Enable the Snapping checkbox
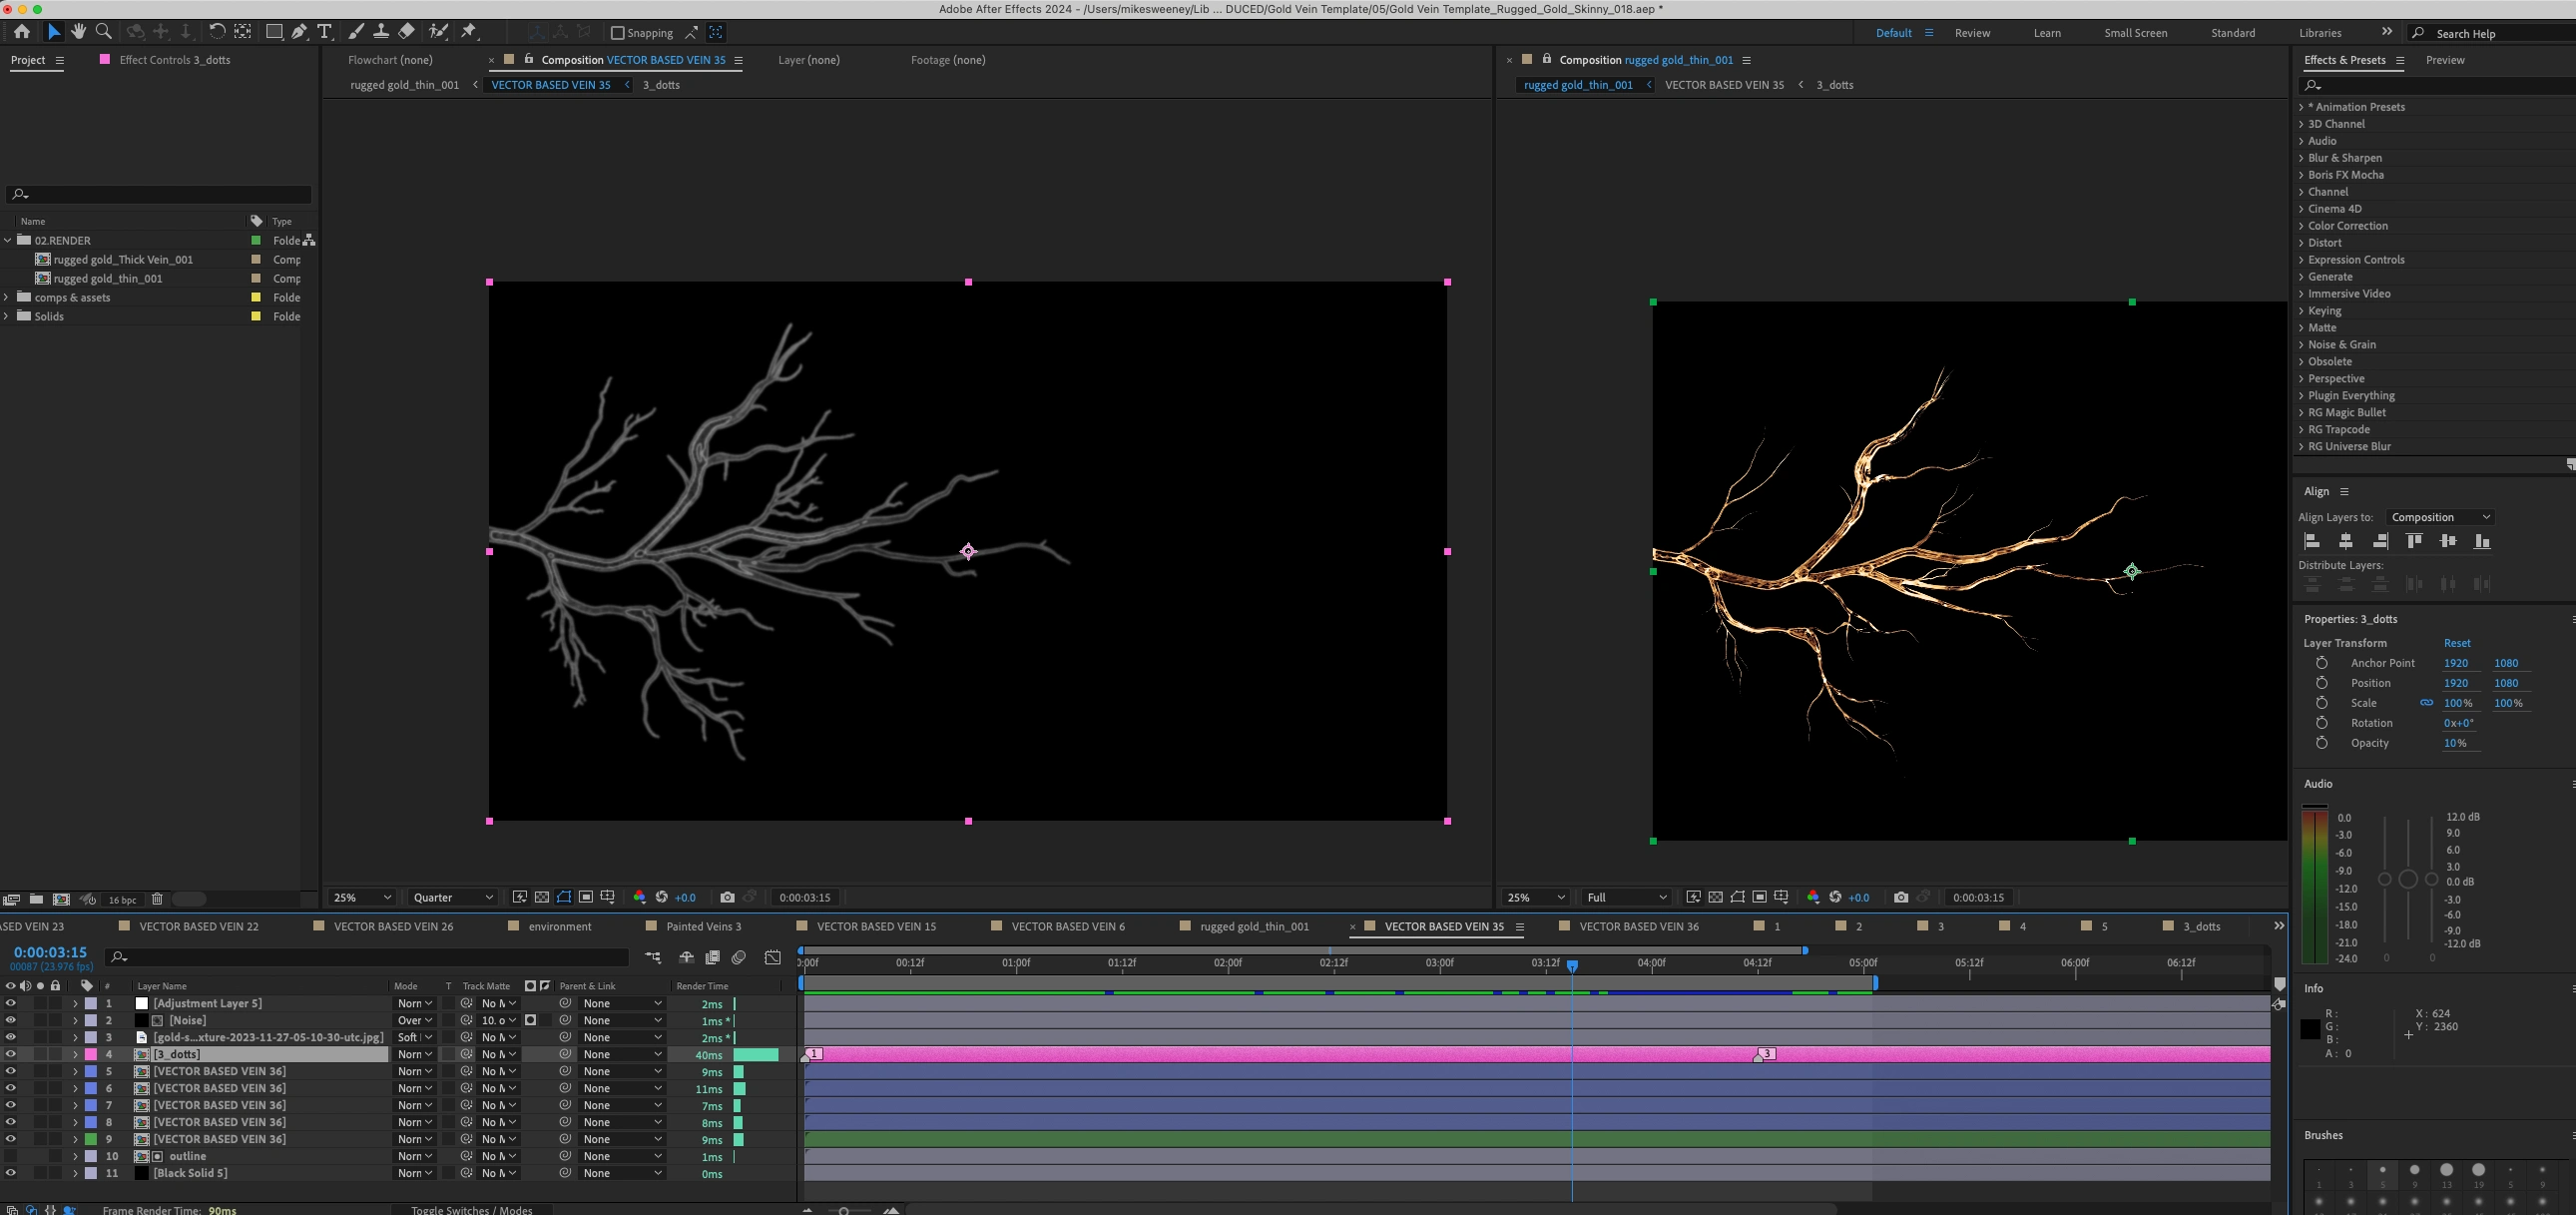The height and width of the screenshot is (1215, 2576). 617,33
